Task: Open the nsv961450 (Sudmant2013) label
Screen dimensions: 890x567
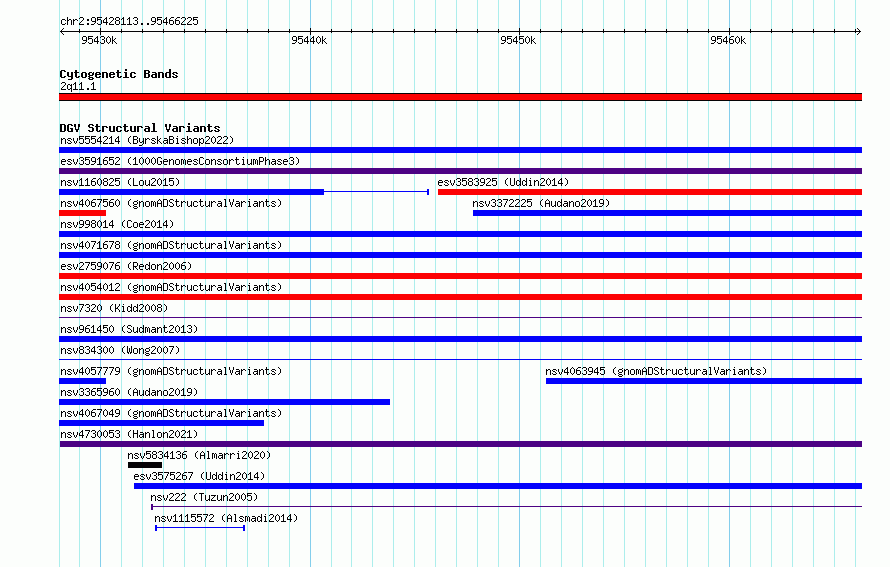Action: point(129,329)
